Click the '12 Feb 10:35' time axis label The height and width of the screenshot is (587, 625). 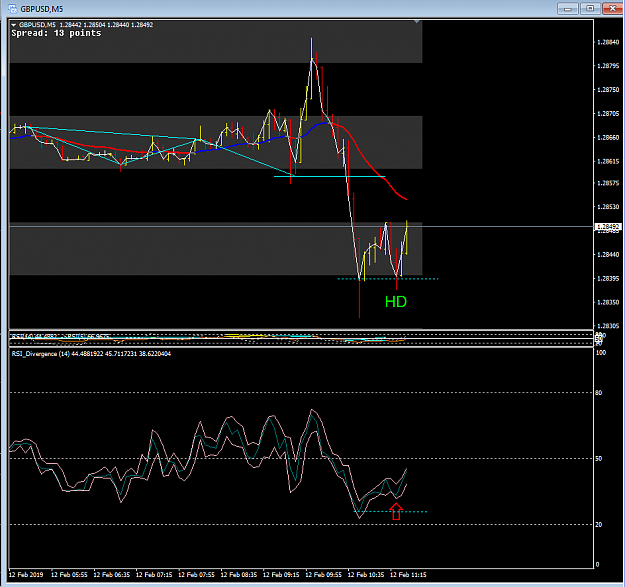click(x=366, y=575)
